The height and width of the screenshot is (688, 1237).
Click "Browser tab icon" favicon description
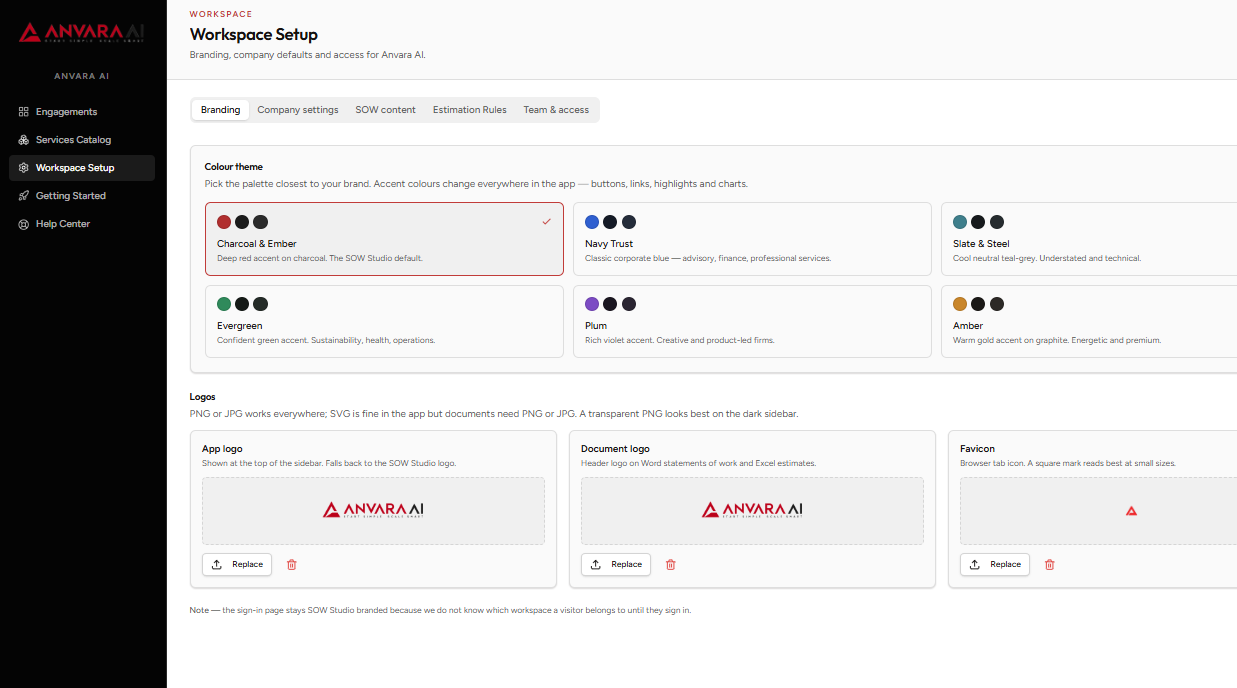click(1068, 463)
